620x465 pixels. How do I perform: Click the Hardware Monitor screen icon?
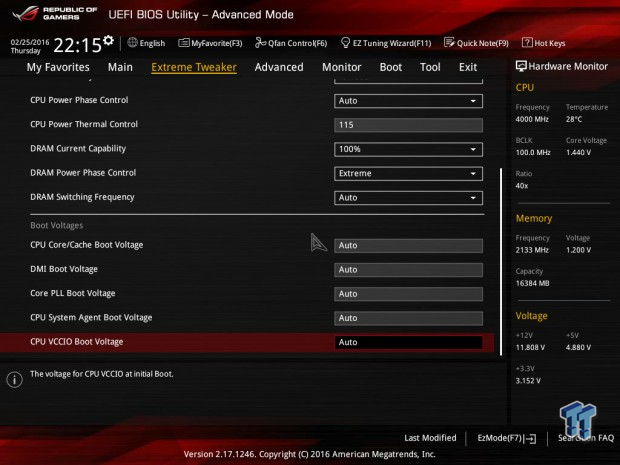click(x=521, y=66)
